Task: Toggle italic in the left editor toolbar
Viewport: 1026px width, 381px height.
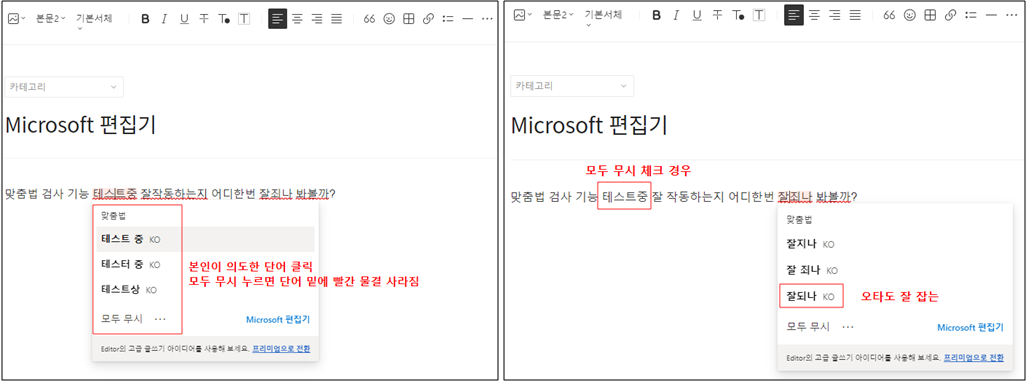Action: (164, 19)
